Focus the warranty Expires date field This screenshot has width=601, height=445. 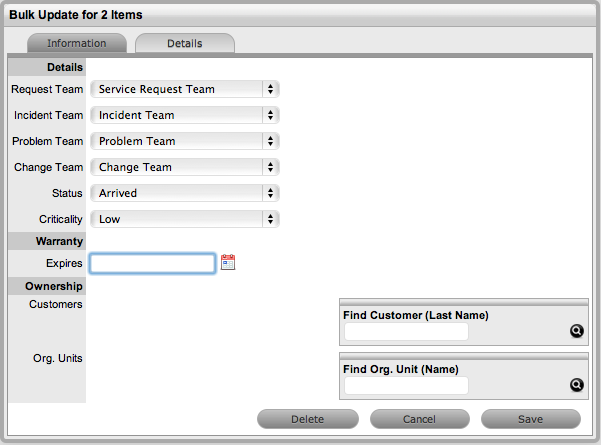[x=152, y=263]
